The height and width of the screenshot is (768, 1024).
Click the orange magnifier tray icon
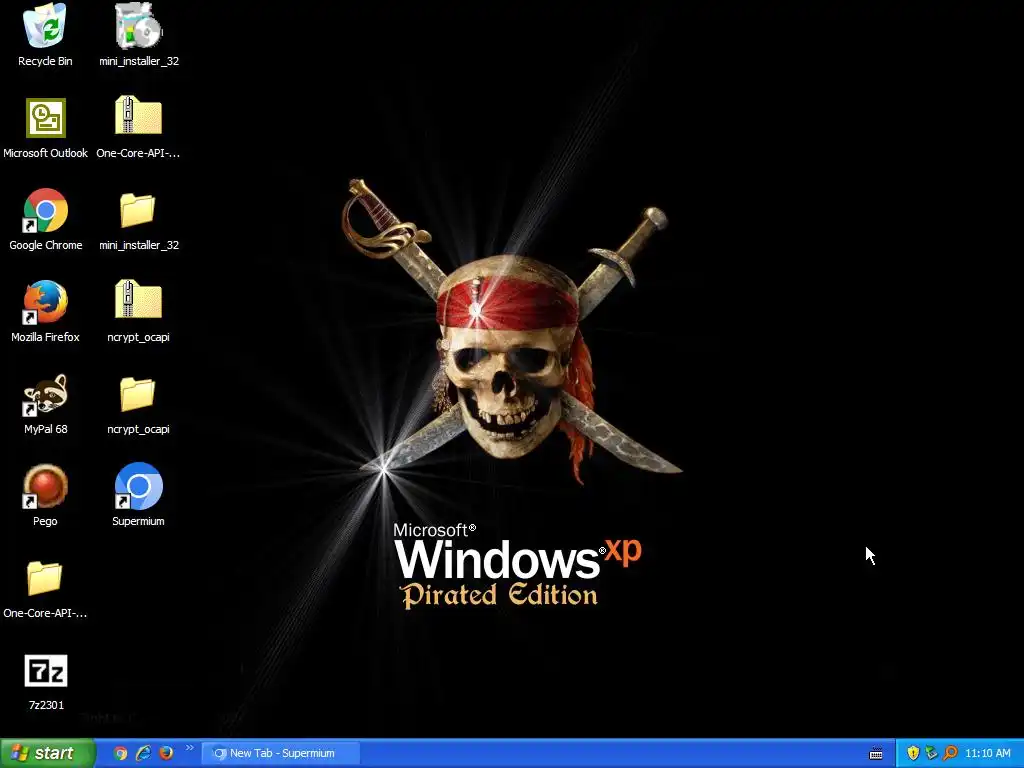950,753
